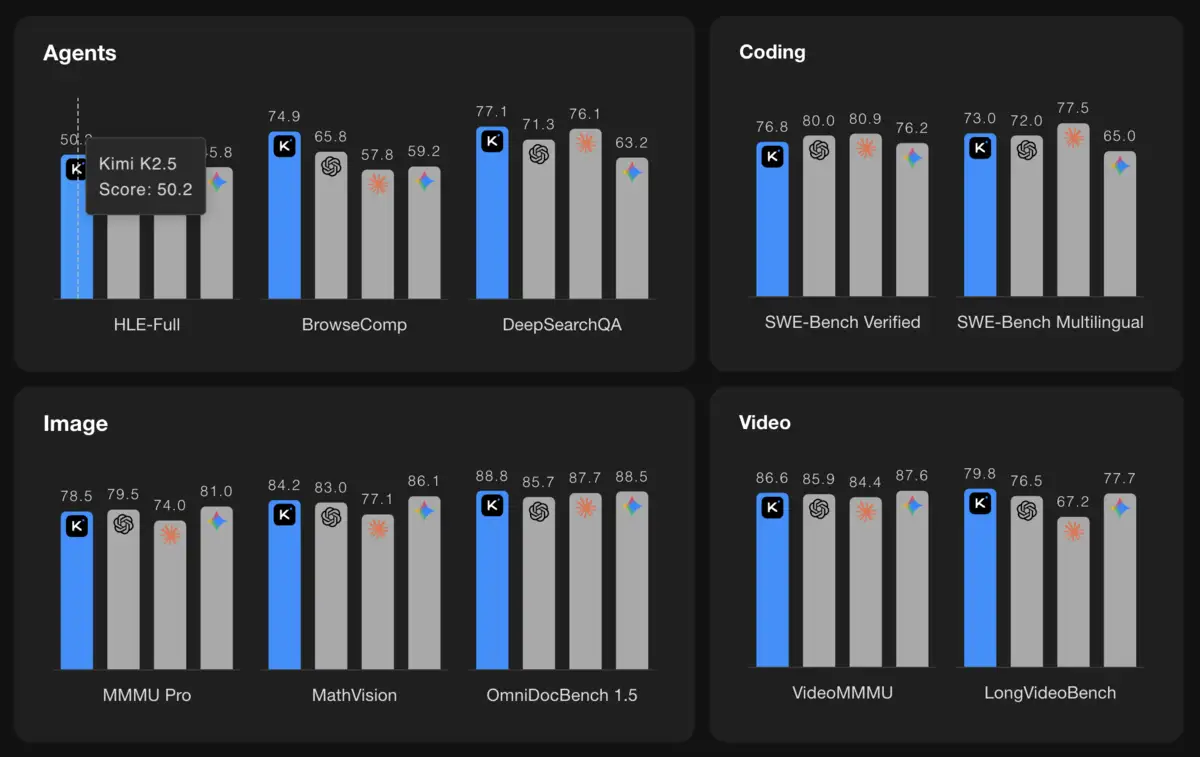Click the 77.5 score in SWE-Bench Multilingual
Image resolution: width=1200 pixels, height=757 pixels.
[1073, 108]
